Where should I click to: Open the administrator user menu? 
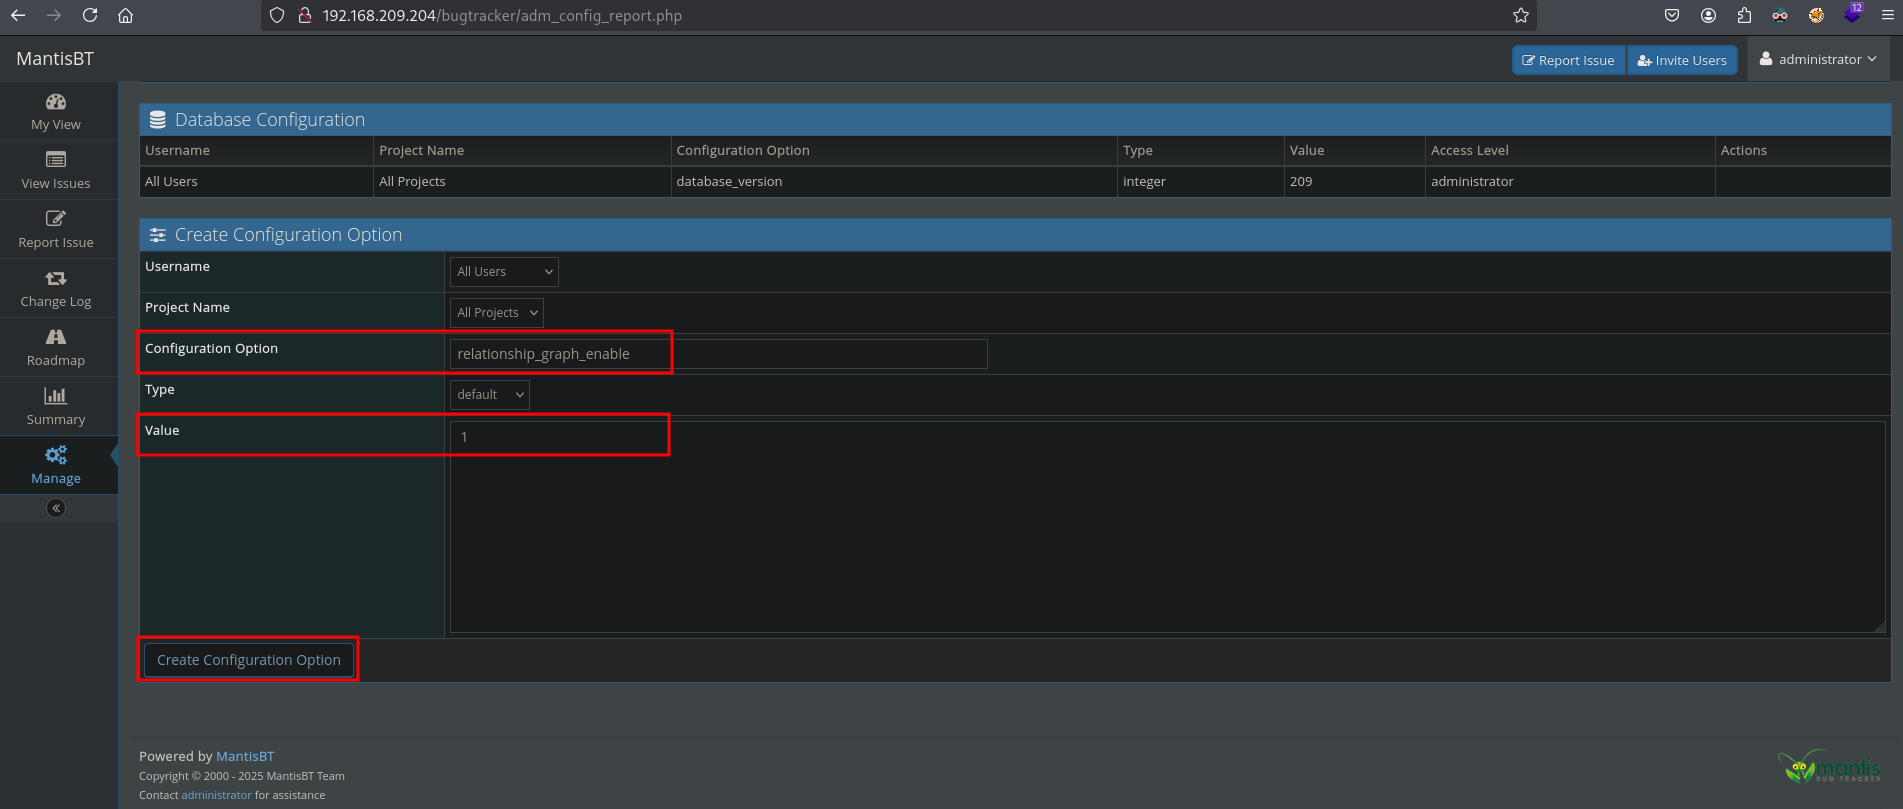pyautogui.click(x=1818, y=60)
